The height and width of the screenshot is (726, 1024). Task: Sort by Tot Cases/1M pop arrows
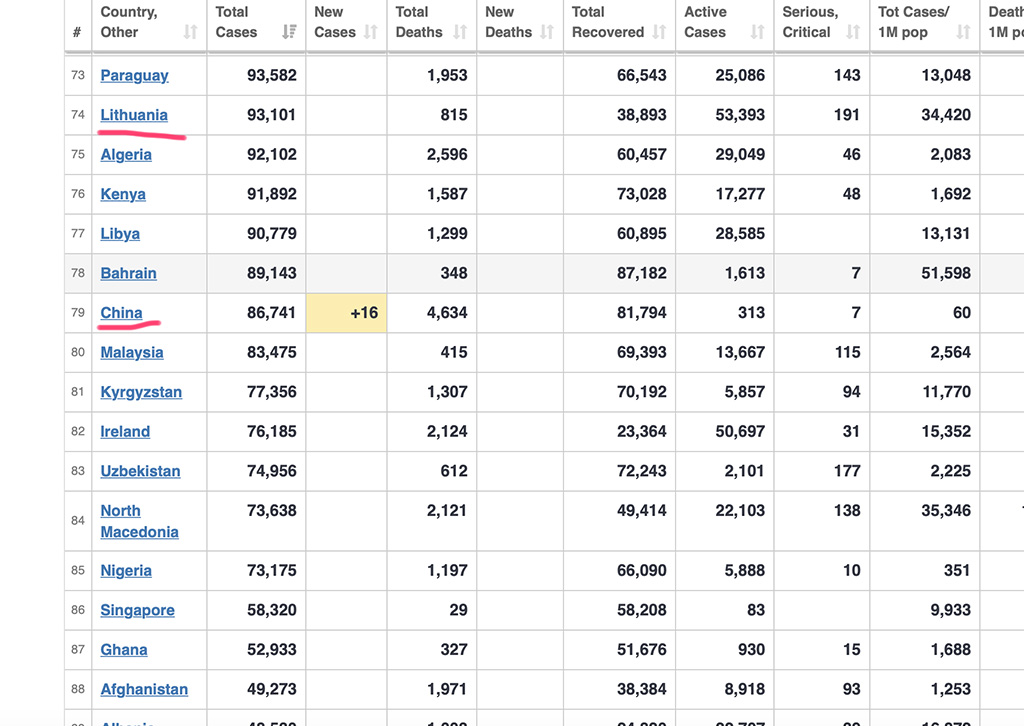[963, 32]
